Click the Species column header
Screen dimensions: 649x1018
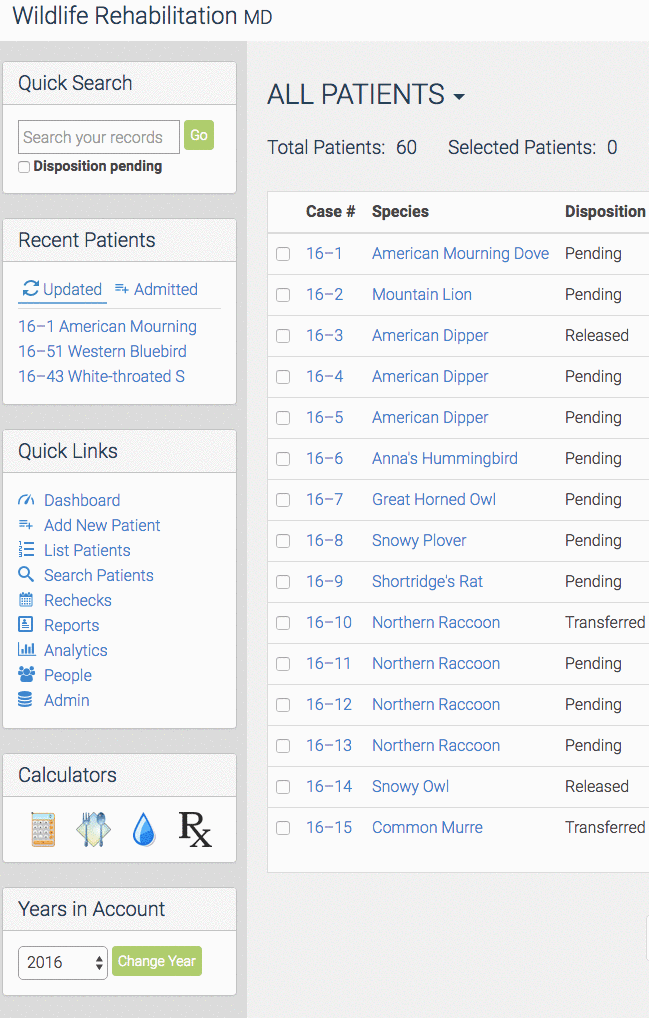pyautogui.click(x=400, y=212)
